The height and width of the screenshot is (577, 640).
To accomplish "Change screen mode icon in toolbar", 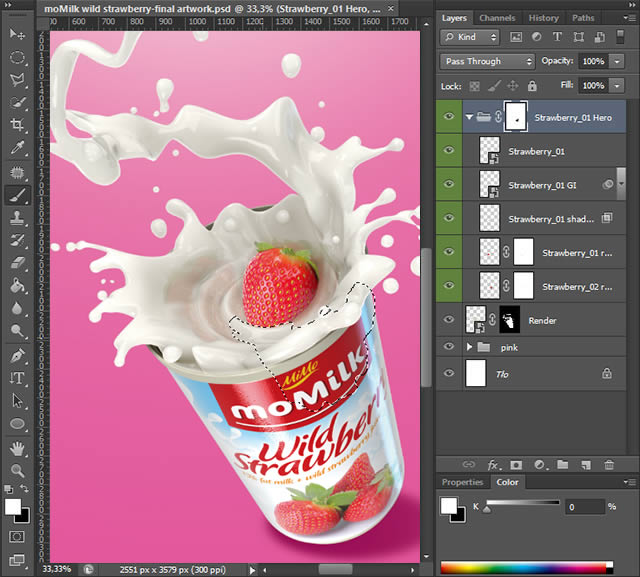I will 17,560.
